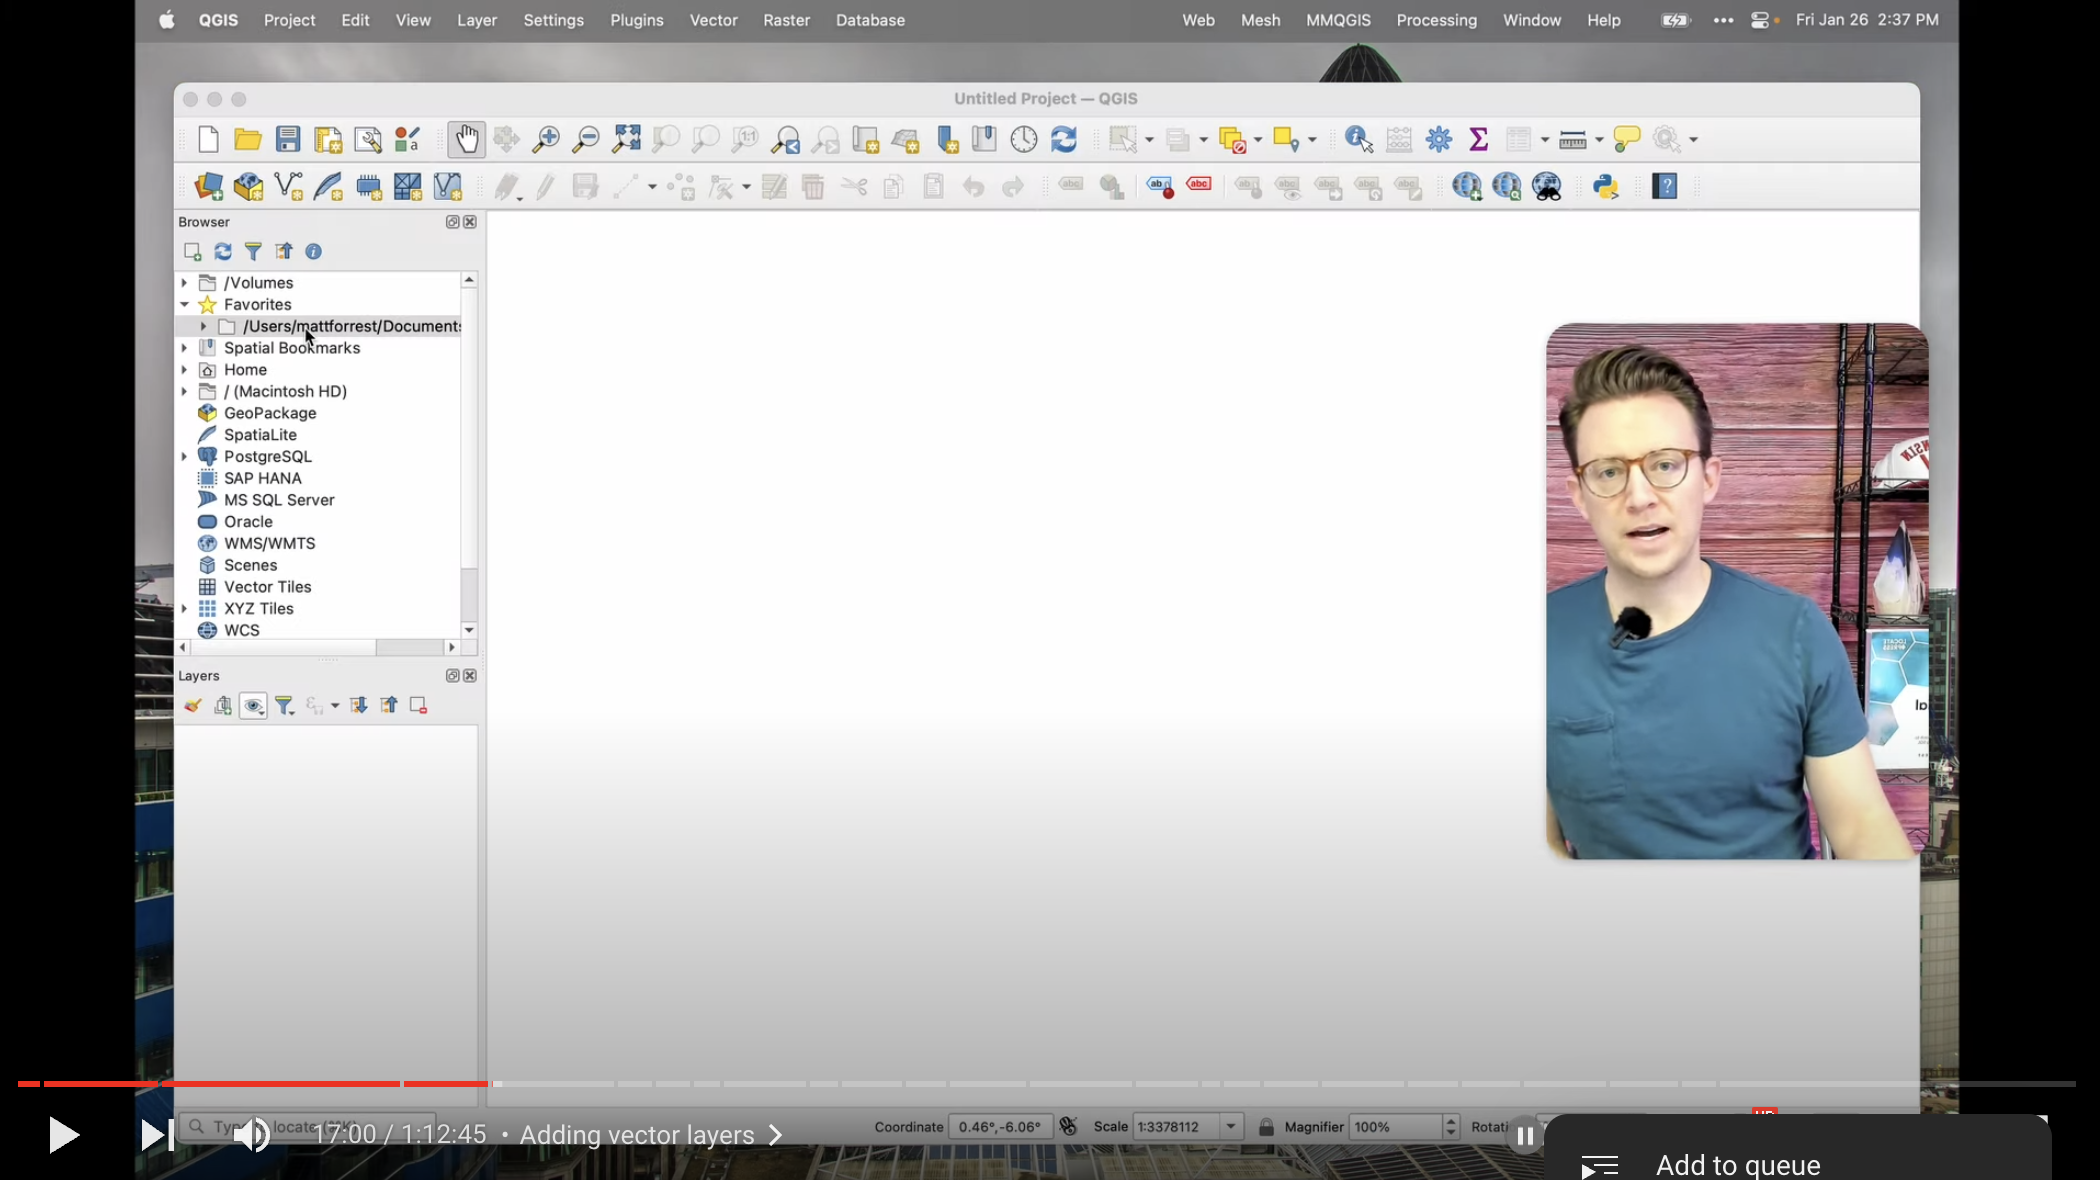Show the statistical summary sigma icon

1478,139
